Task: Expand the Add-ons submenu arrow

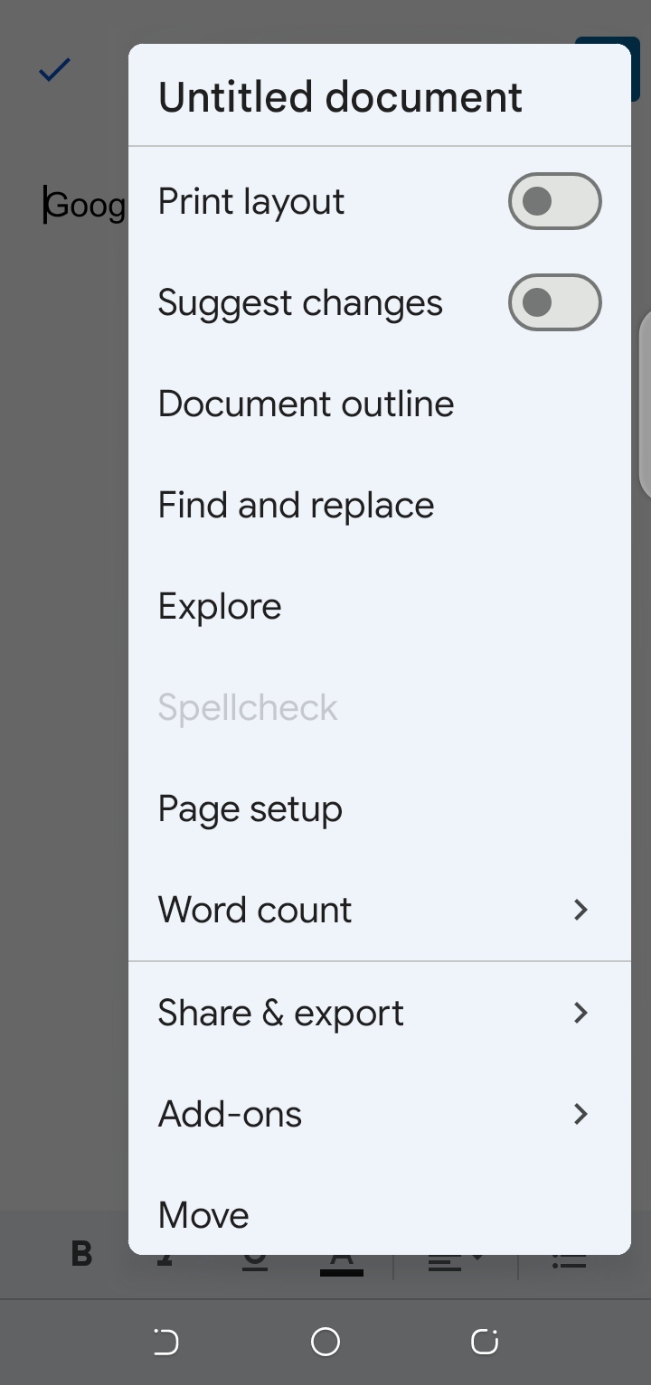Action: click(x=580, y=1113)
